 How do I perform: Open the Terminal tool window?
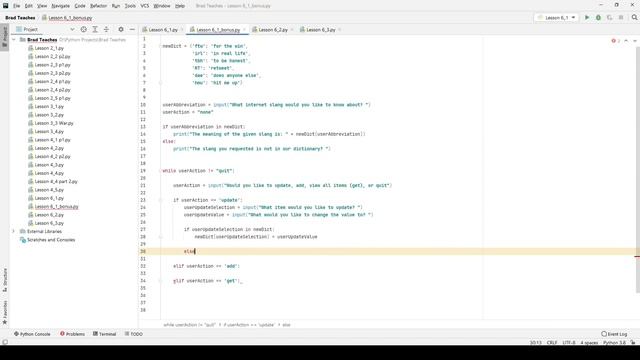click(104, 334)
